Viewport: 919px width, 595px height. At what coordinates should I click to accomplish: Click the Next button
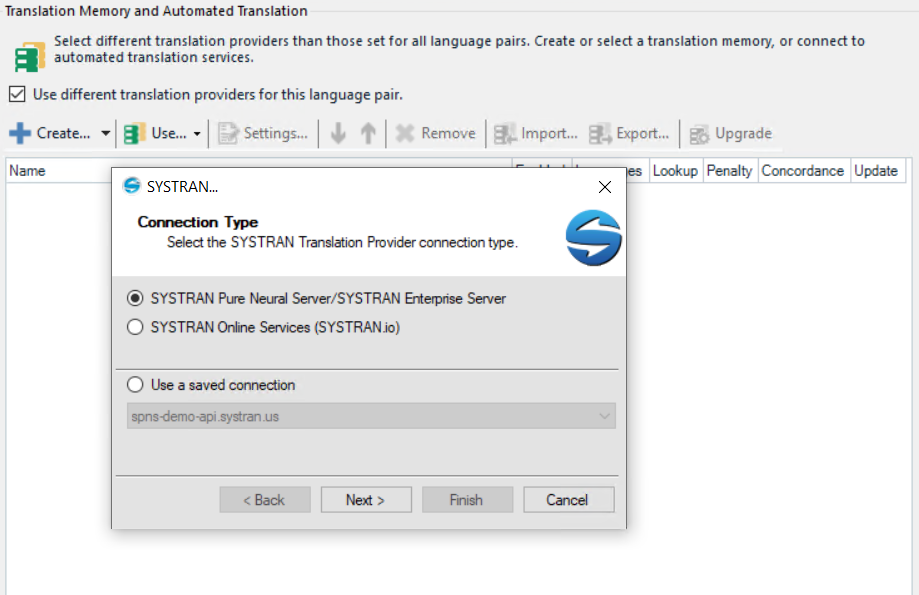point(366,500)
